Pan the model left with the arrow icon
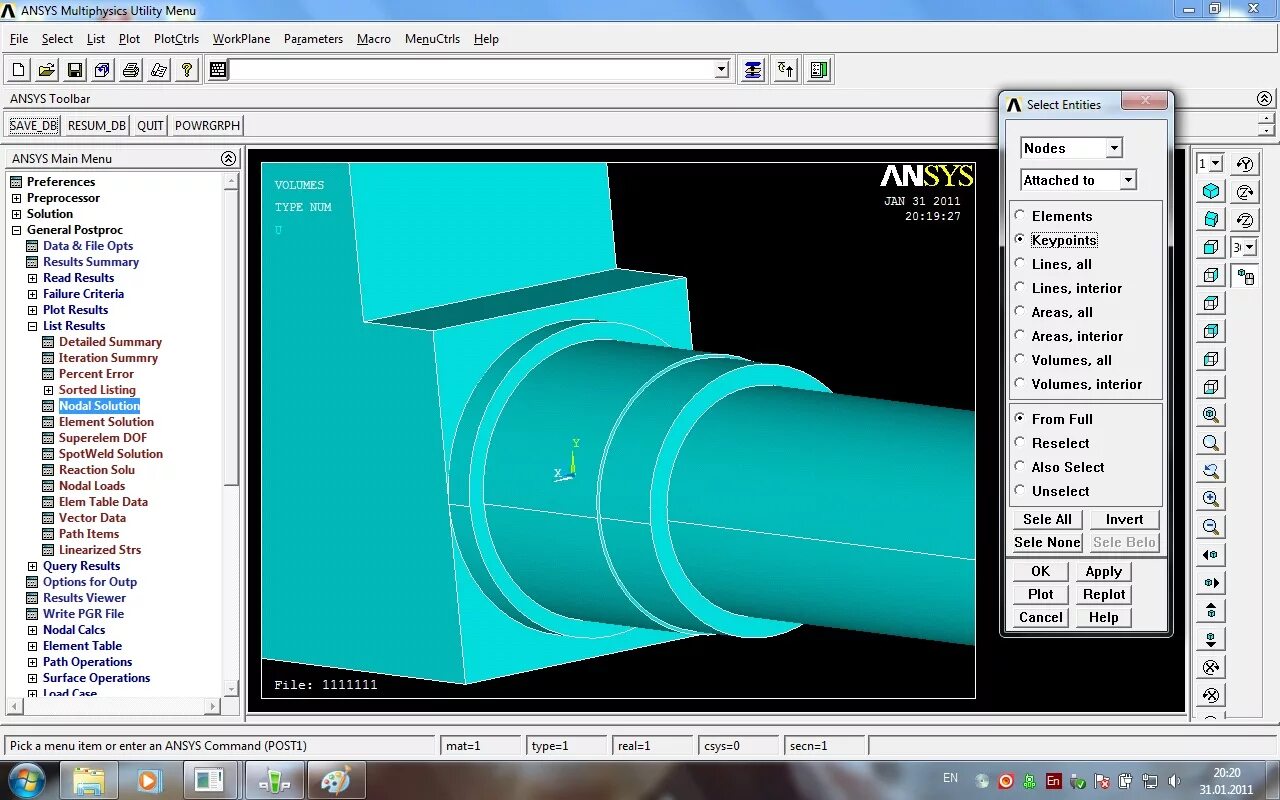This screenshot has width=1280, height=800. coord(1211,555)
